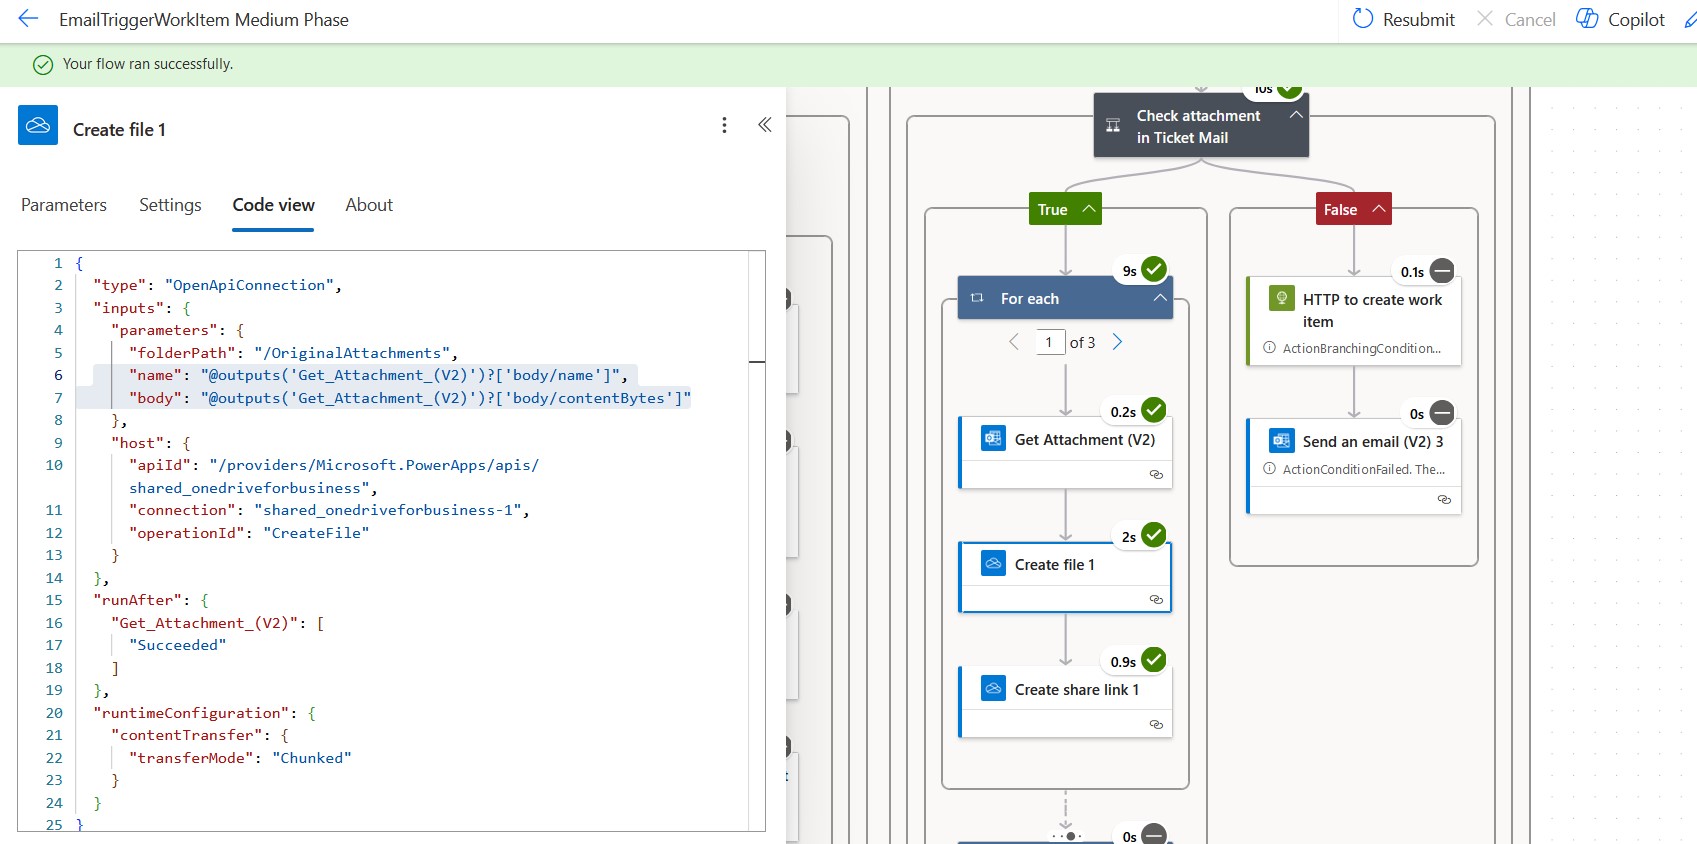This screenshot has width=1697, height=844.
Task: Collapse the details panel with double chevron
Action: 764,125
